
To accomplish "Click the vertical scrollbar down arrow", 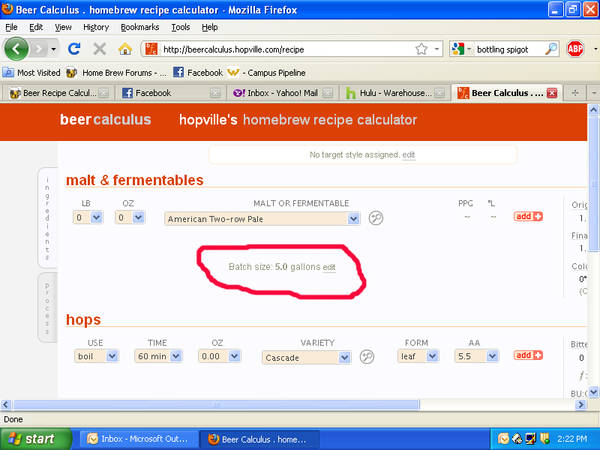I will point(593,392).
